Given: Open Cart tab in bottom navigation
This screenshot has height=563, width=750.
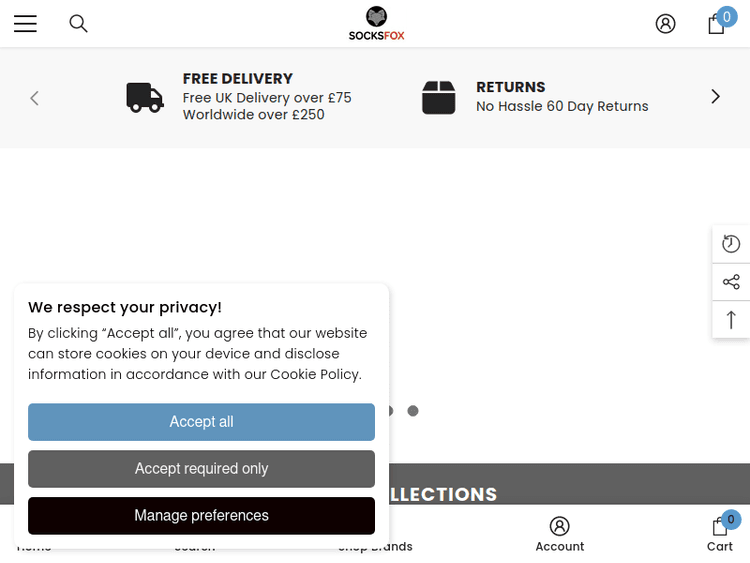Looking at the screenshot, I should pos(720,533).
